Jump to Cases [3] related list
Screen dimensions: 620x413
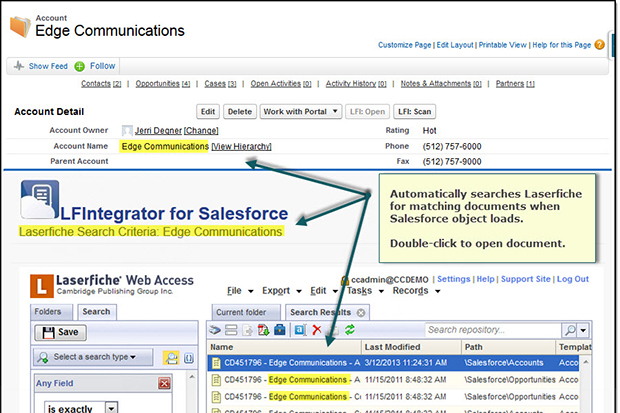[x=220, y=83]
